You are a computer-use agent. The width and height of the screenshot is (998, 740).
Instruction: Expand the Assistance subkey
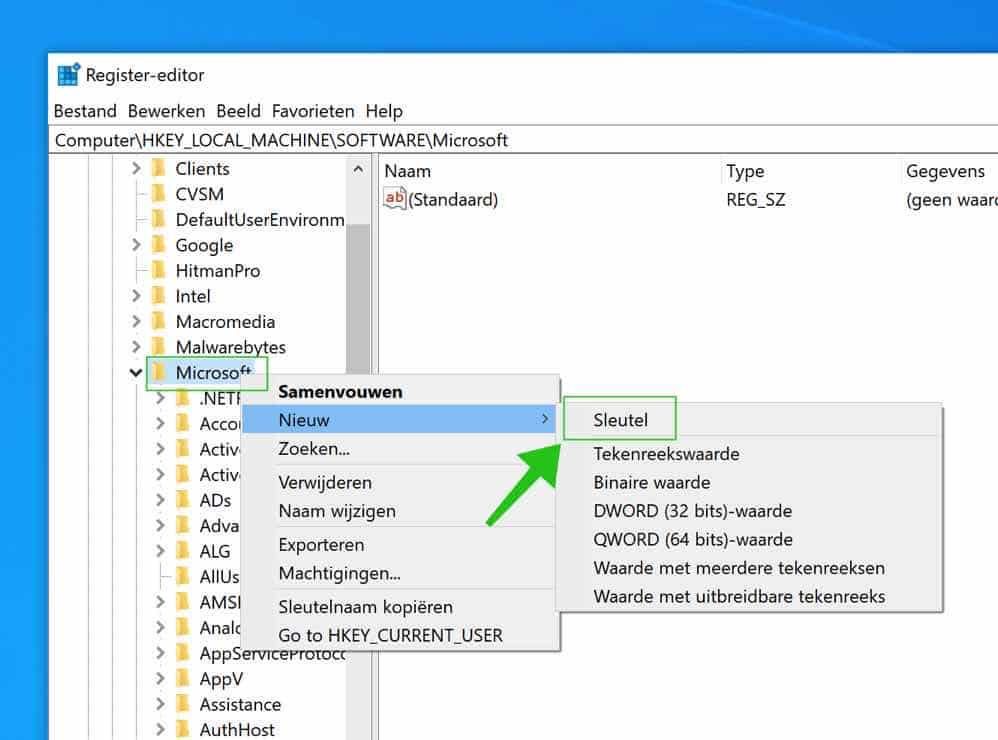tap(160, 704)
